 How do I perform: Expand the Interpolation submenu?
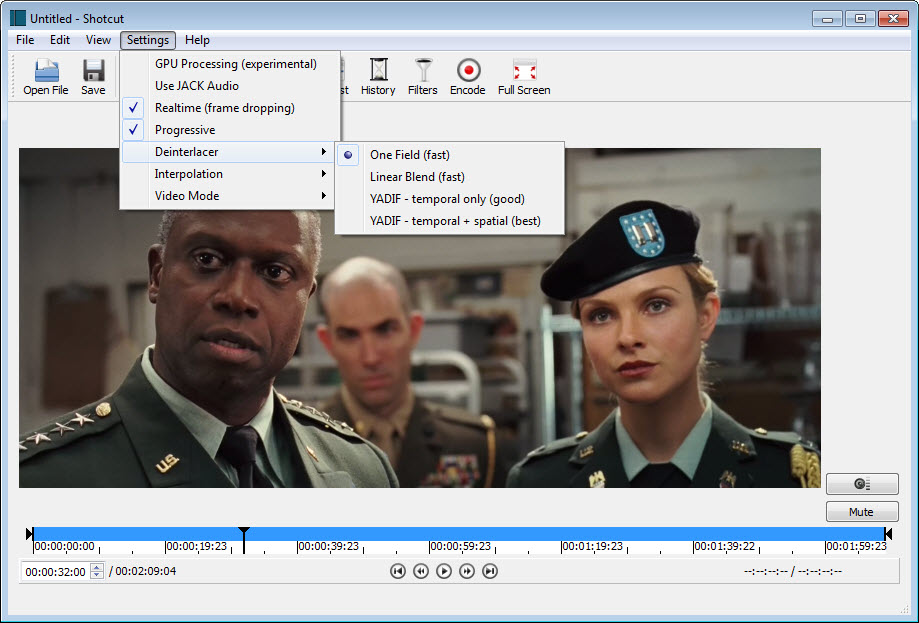click(x=227, y=174)
